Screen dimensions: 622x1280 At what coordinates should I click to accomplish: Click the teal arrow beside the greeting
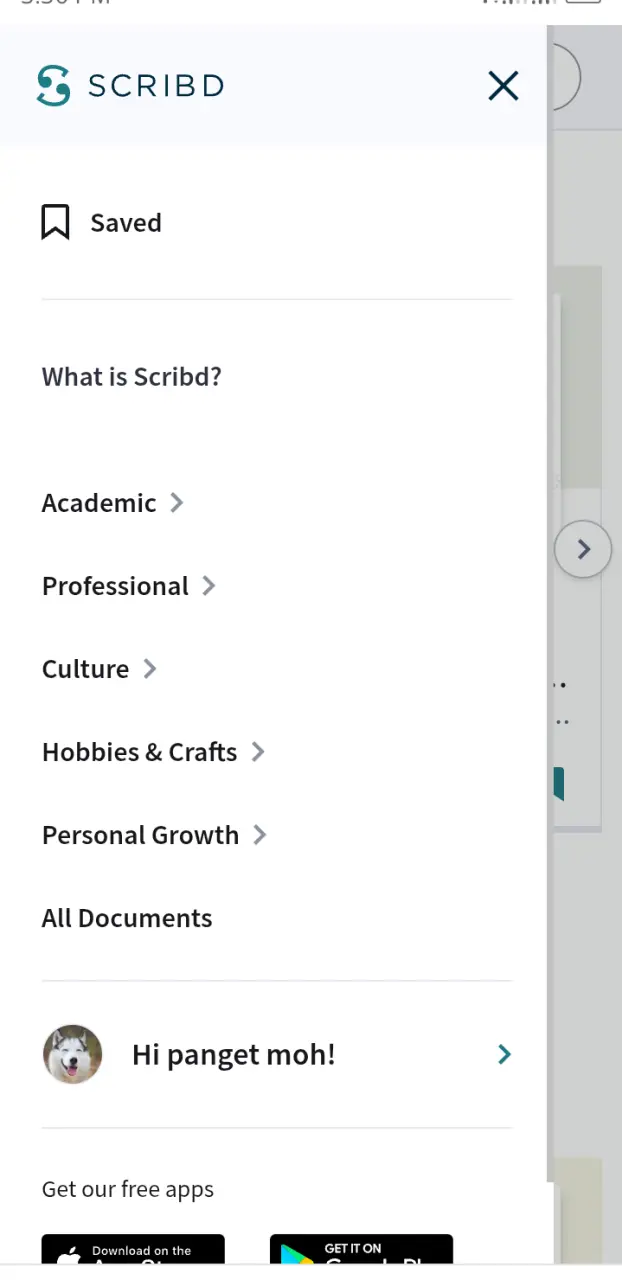point(504,1054)
